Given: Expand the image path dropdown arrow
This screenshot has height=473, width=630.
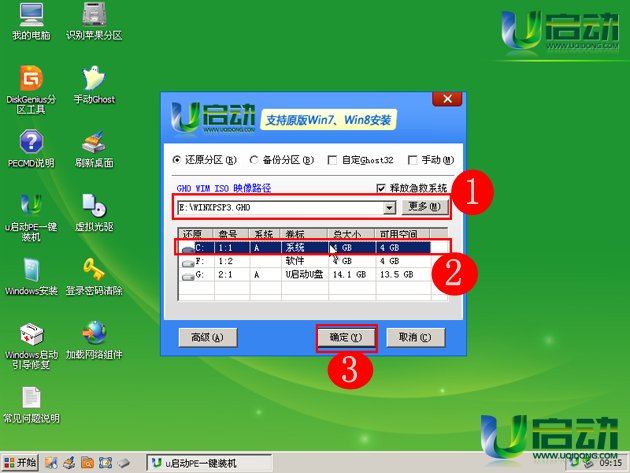Looking at the screenshot, I should coord(390,207).
